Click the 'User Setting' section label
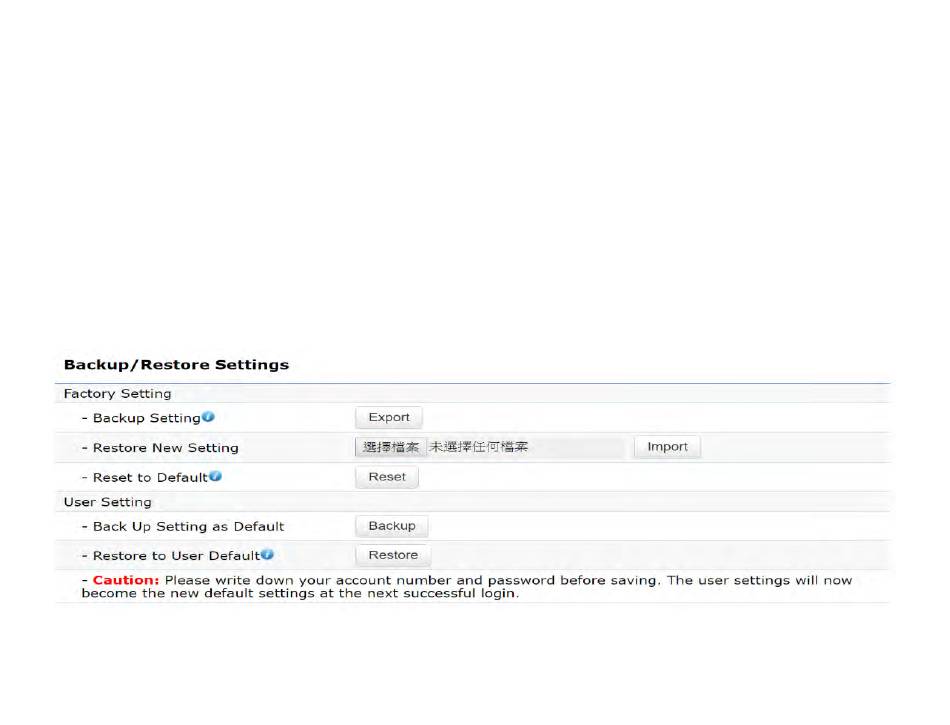The width and height of the screenshot is (950, 725). click(107, 502)
